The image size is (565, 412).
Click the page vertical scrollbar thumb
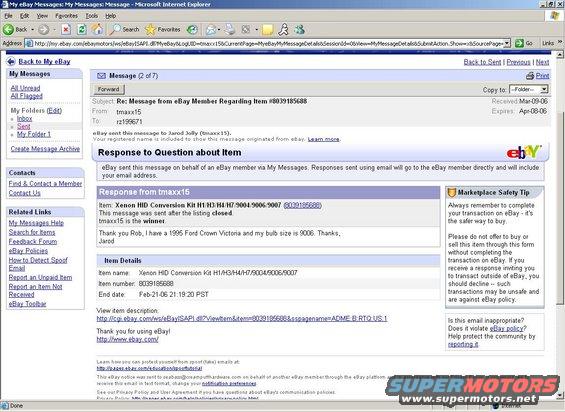(x=560, y=207)
